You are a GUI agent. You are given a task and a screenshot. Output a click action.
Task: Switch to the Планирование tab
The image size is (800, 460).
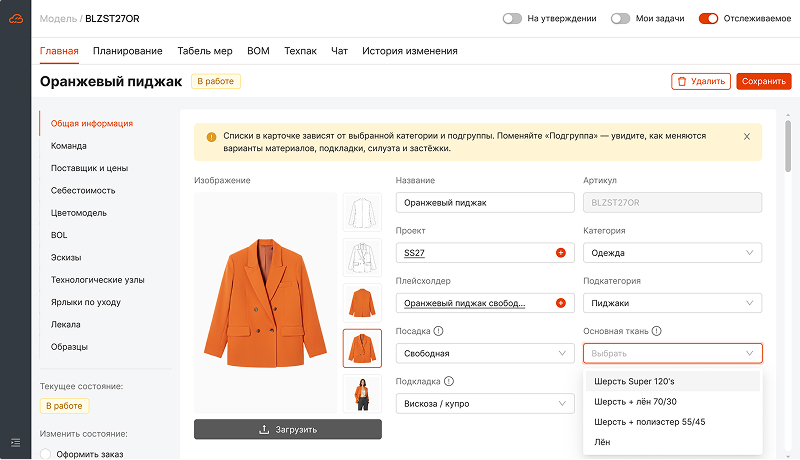pos(128,51)
